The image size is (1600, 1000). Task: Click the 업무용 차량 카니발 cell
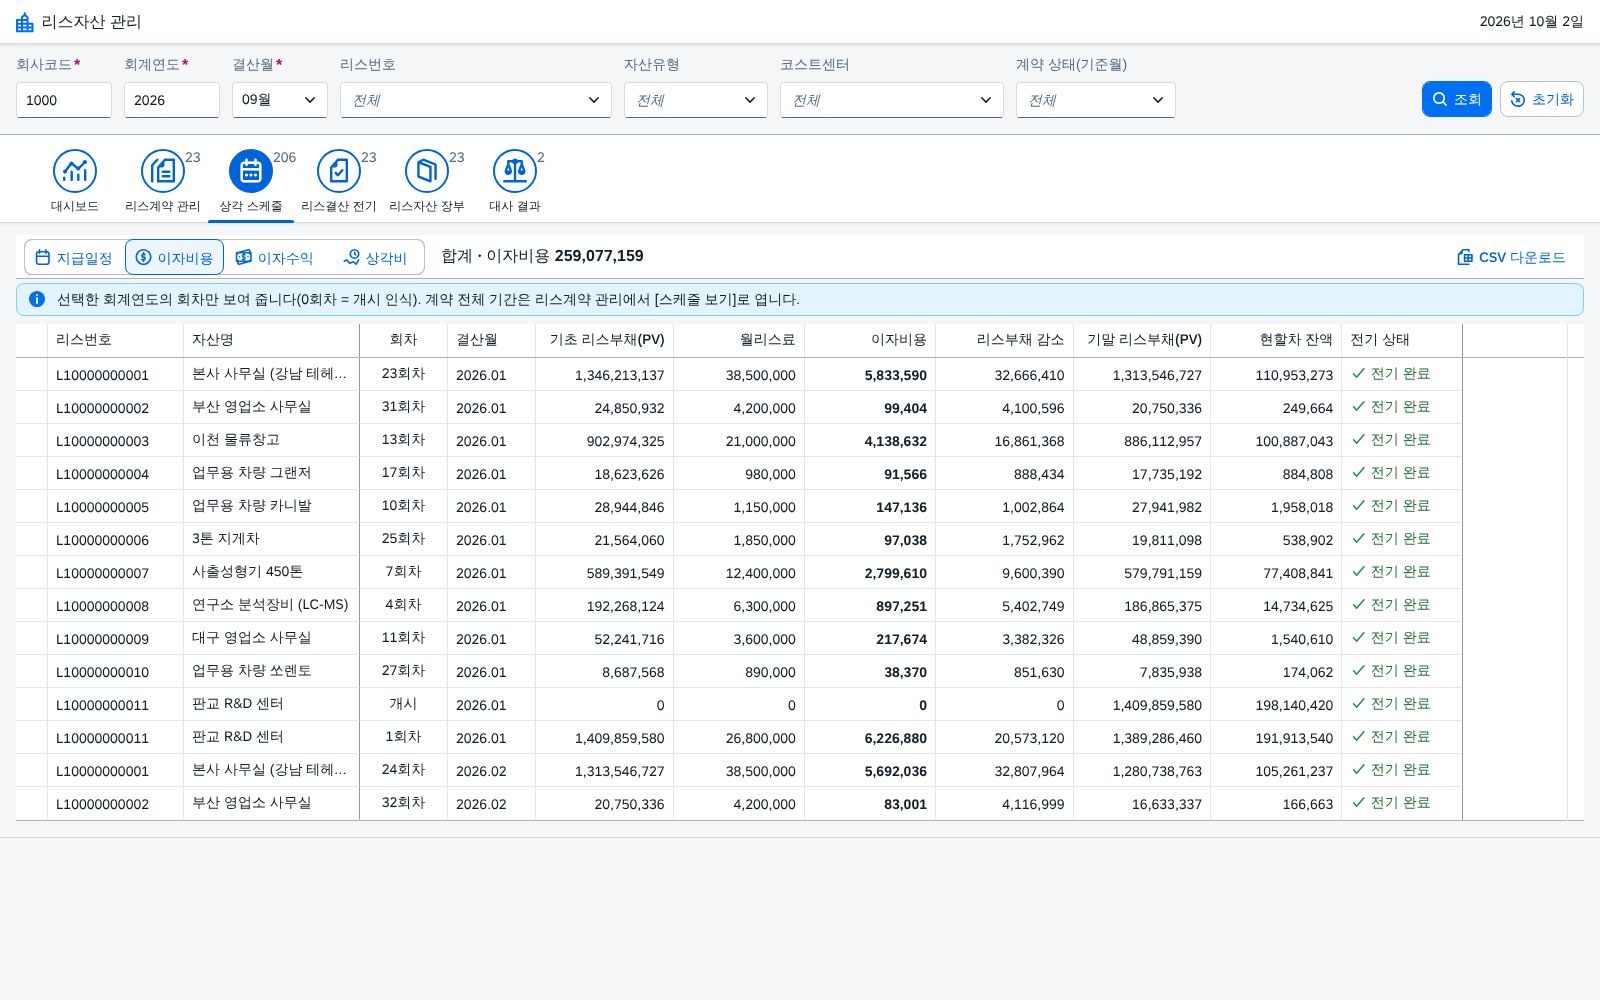click(x=271, y=506)
